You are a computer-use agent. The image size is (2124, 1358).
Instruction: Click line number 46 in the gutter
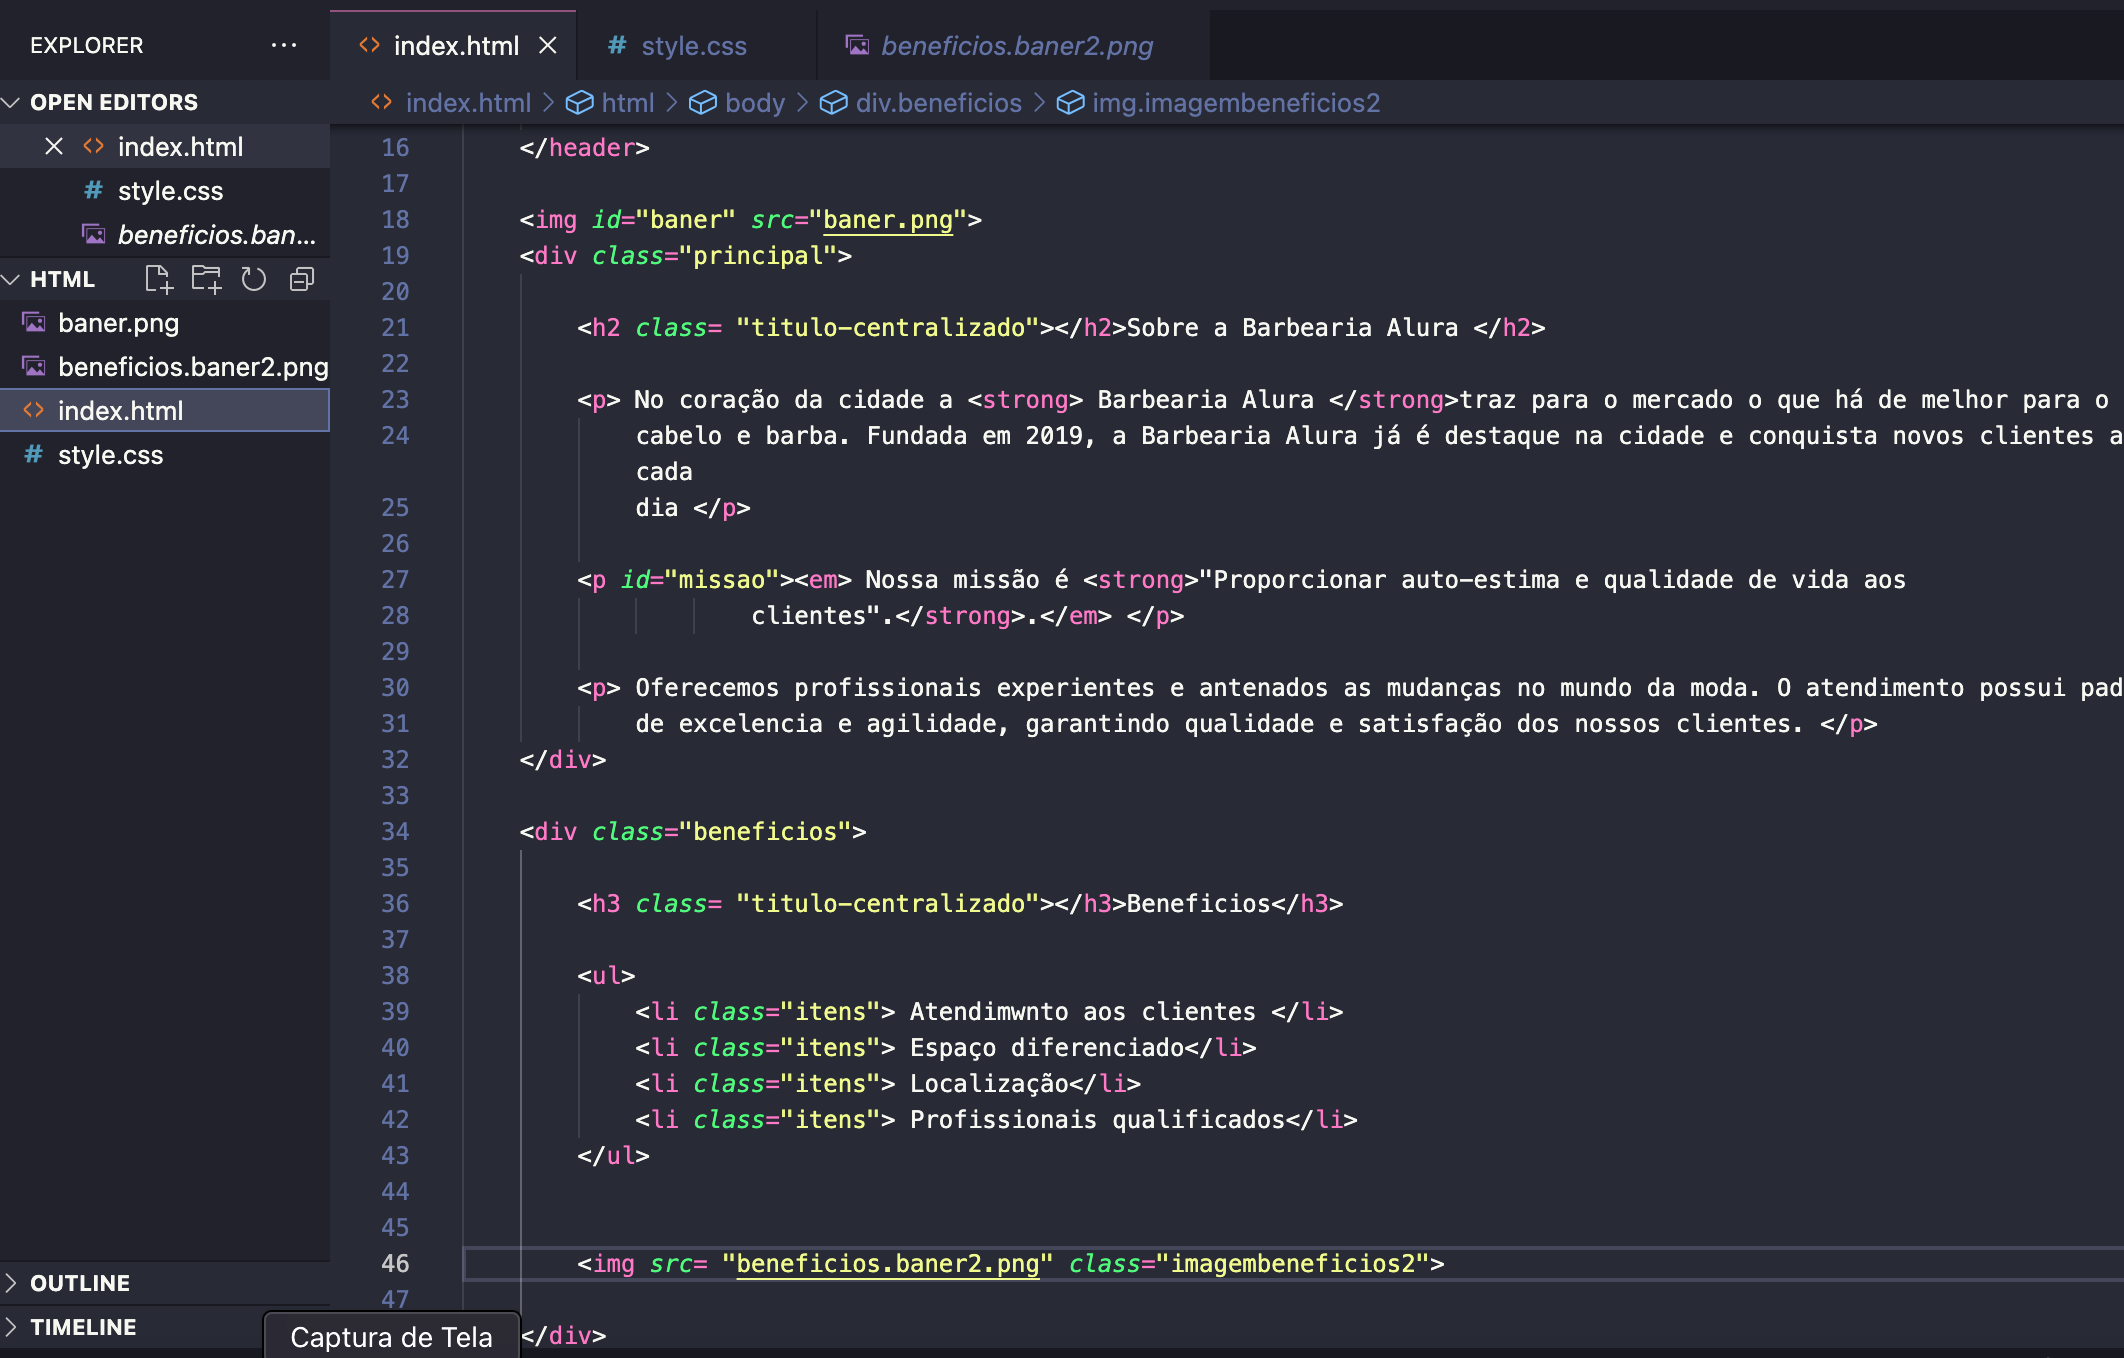pyautogui.click(x=395, y=1263)
